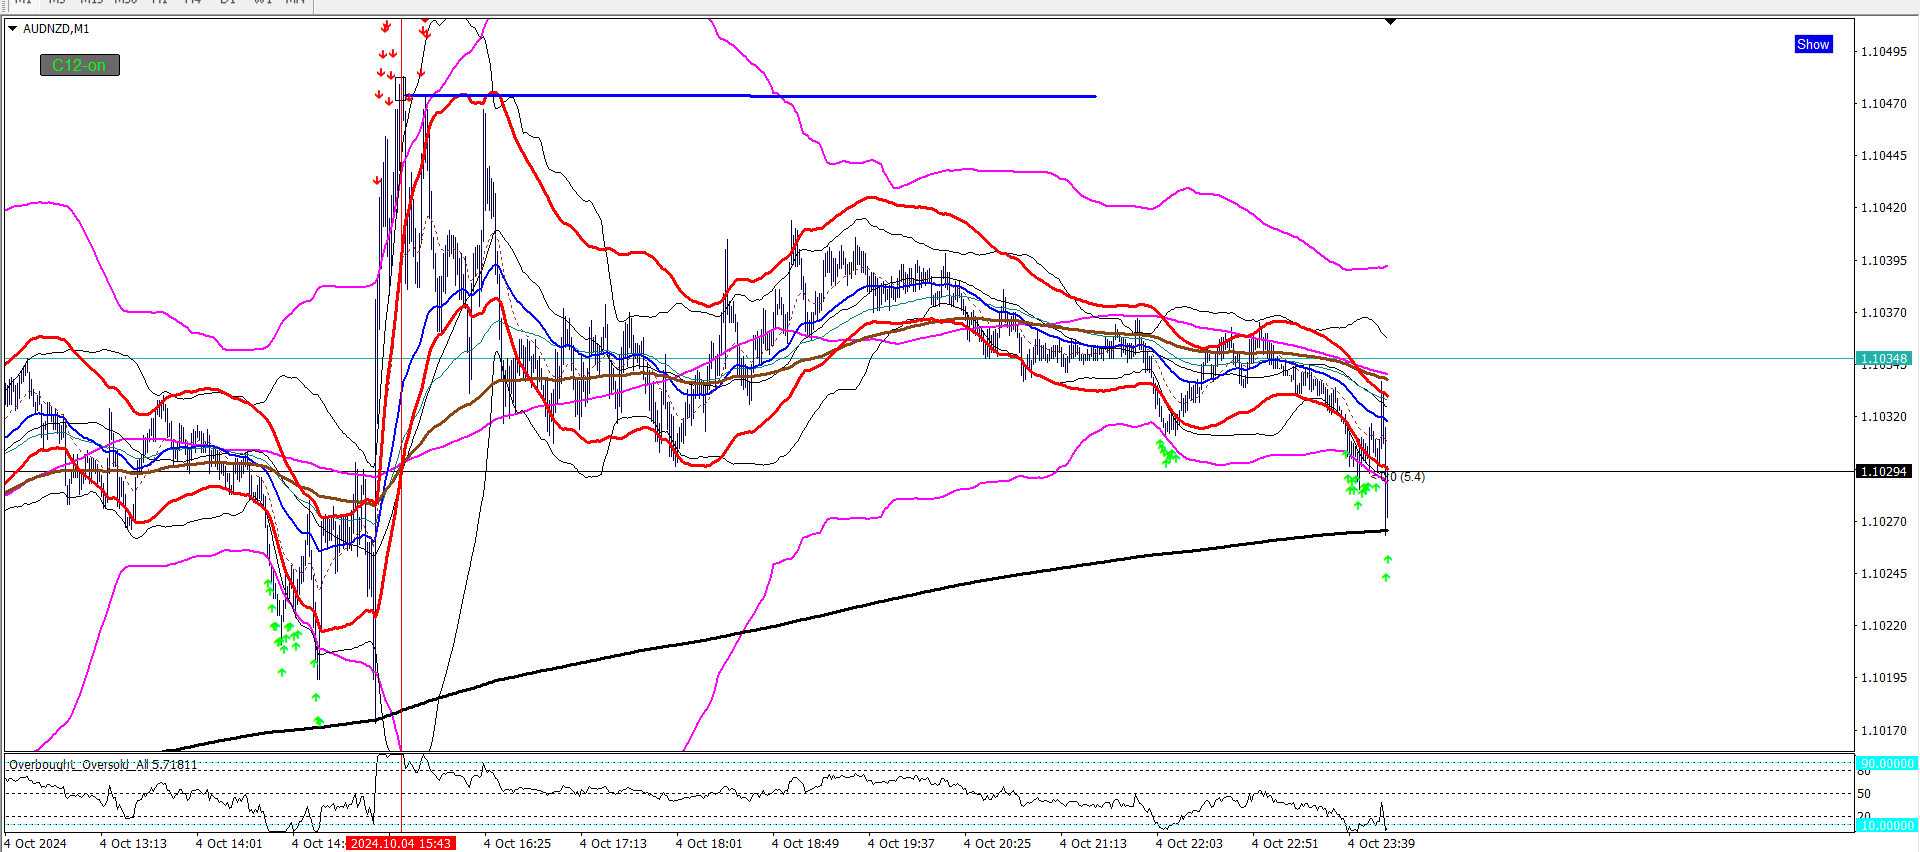
Task: Click the 4 Oct 18:49 time label
Action: pos(805,843)
